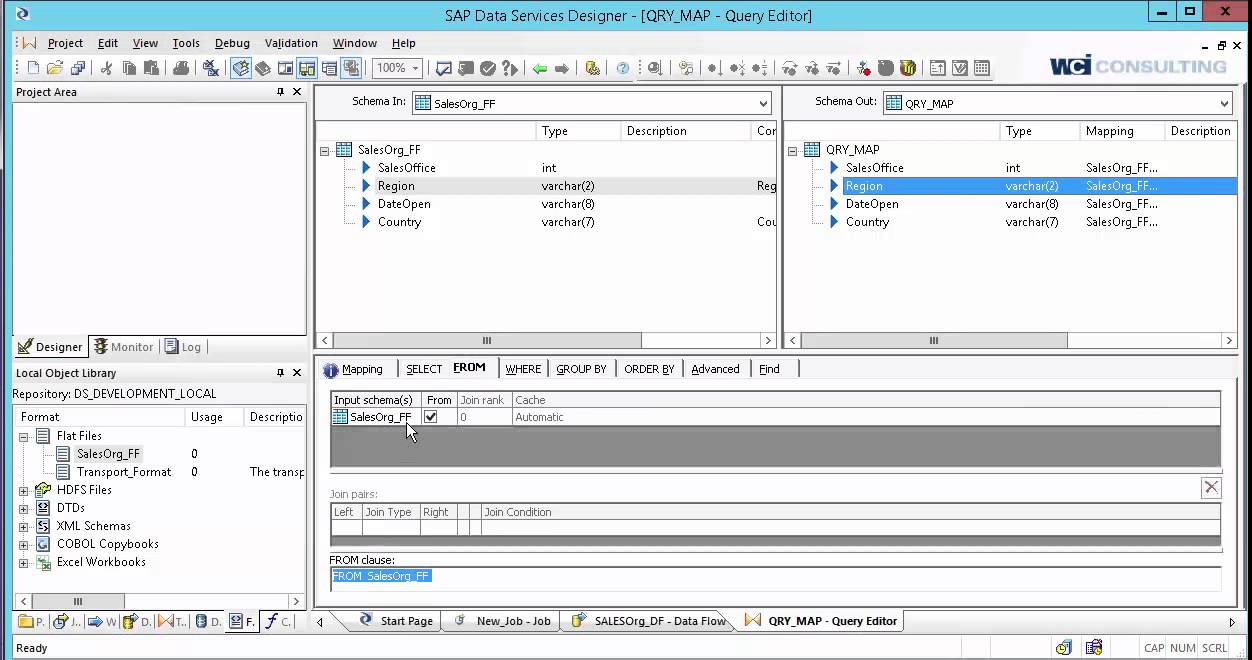Switch to the SELECT tab
This screenshot has width=1252, height=660.
pos(423,369)
